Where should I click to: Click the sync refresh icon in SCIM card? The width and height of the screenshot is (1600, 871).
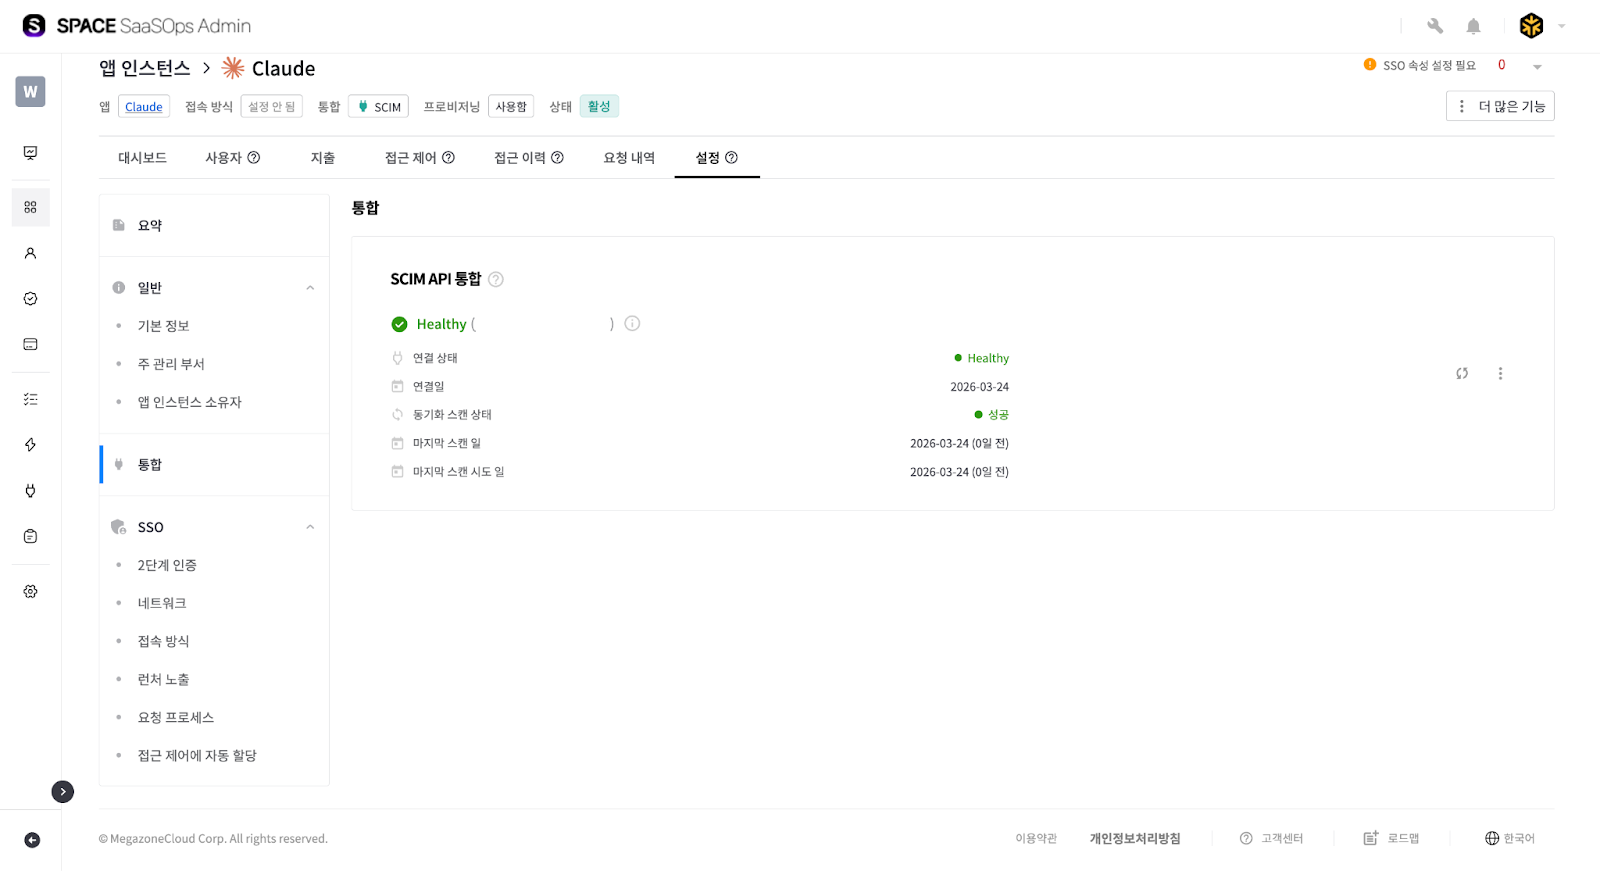(1462, 373)
